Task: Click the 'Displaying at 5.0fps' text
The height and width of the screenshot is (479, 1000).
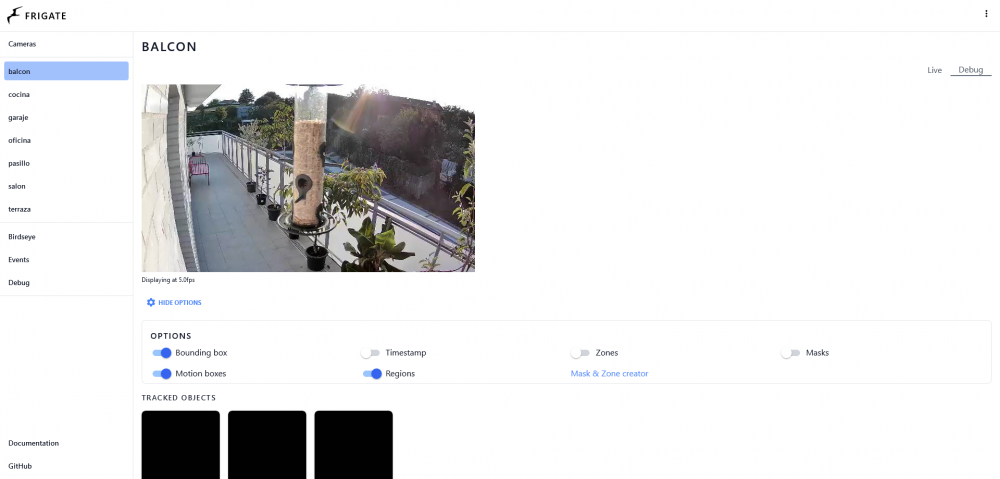Action: pyautogui.click(x=168, y=280)
